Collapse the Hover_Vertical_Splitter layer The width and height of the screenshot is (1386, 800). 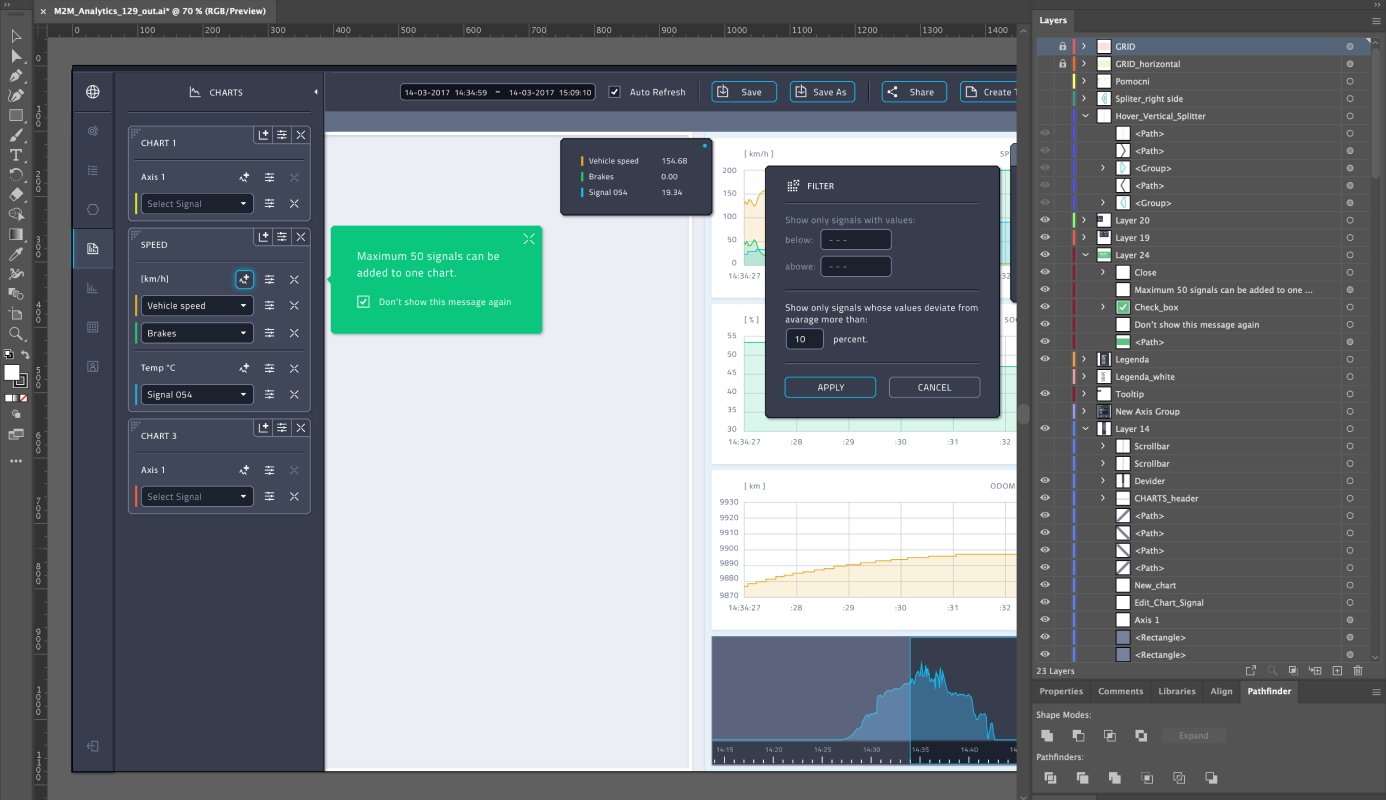1084,115
